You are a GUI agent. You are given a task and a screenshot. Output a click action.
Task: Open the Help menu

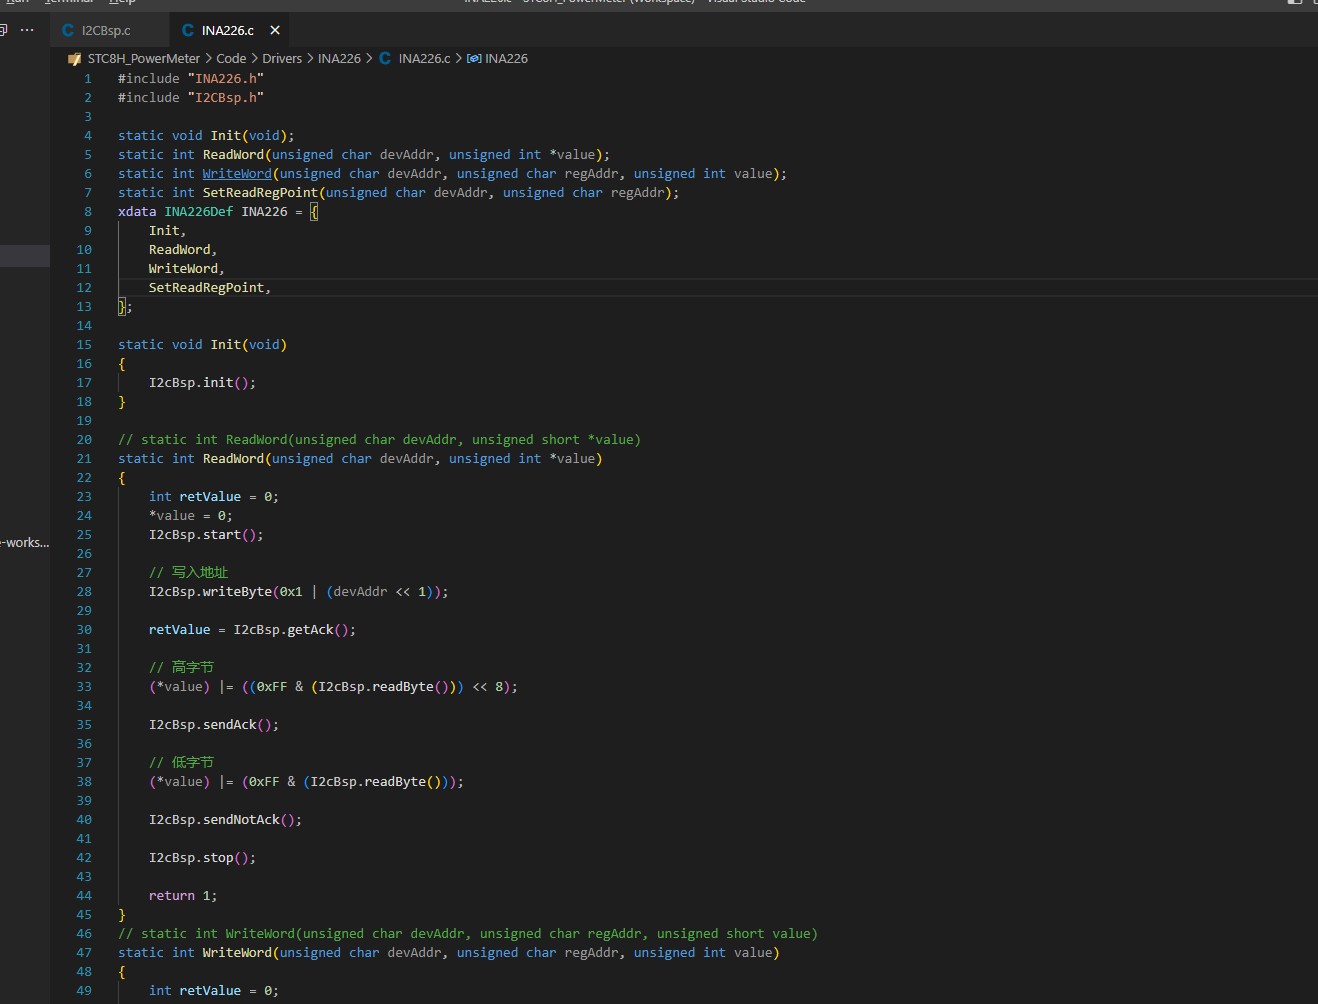(x=122, y=2)
